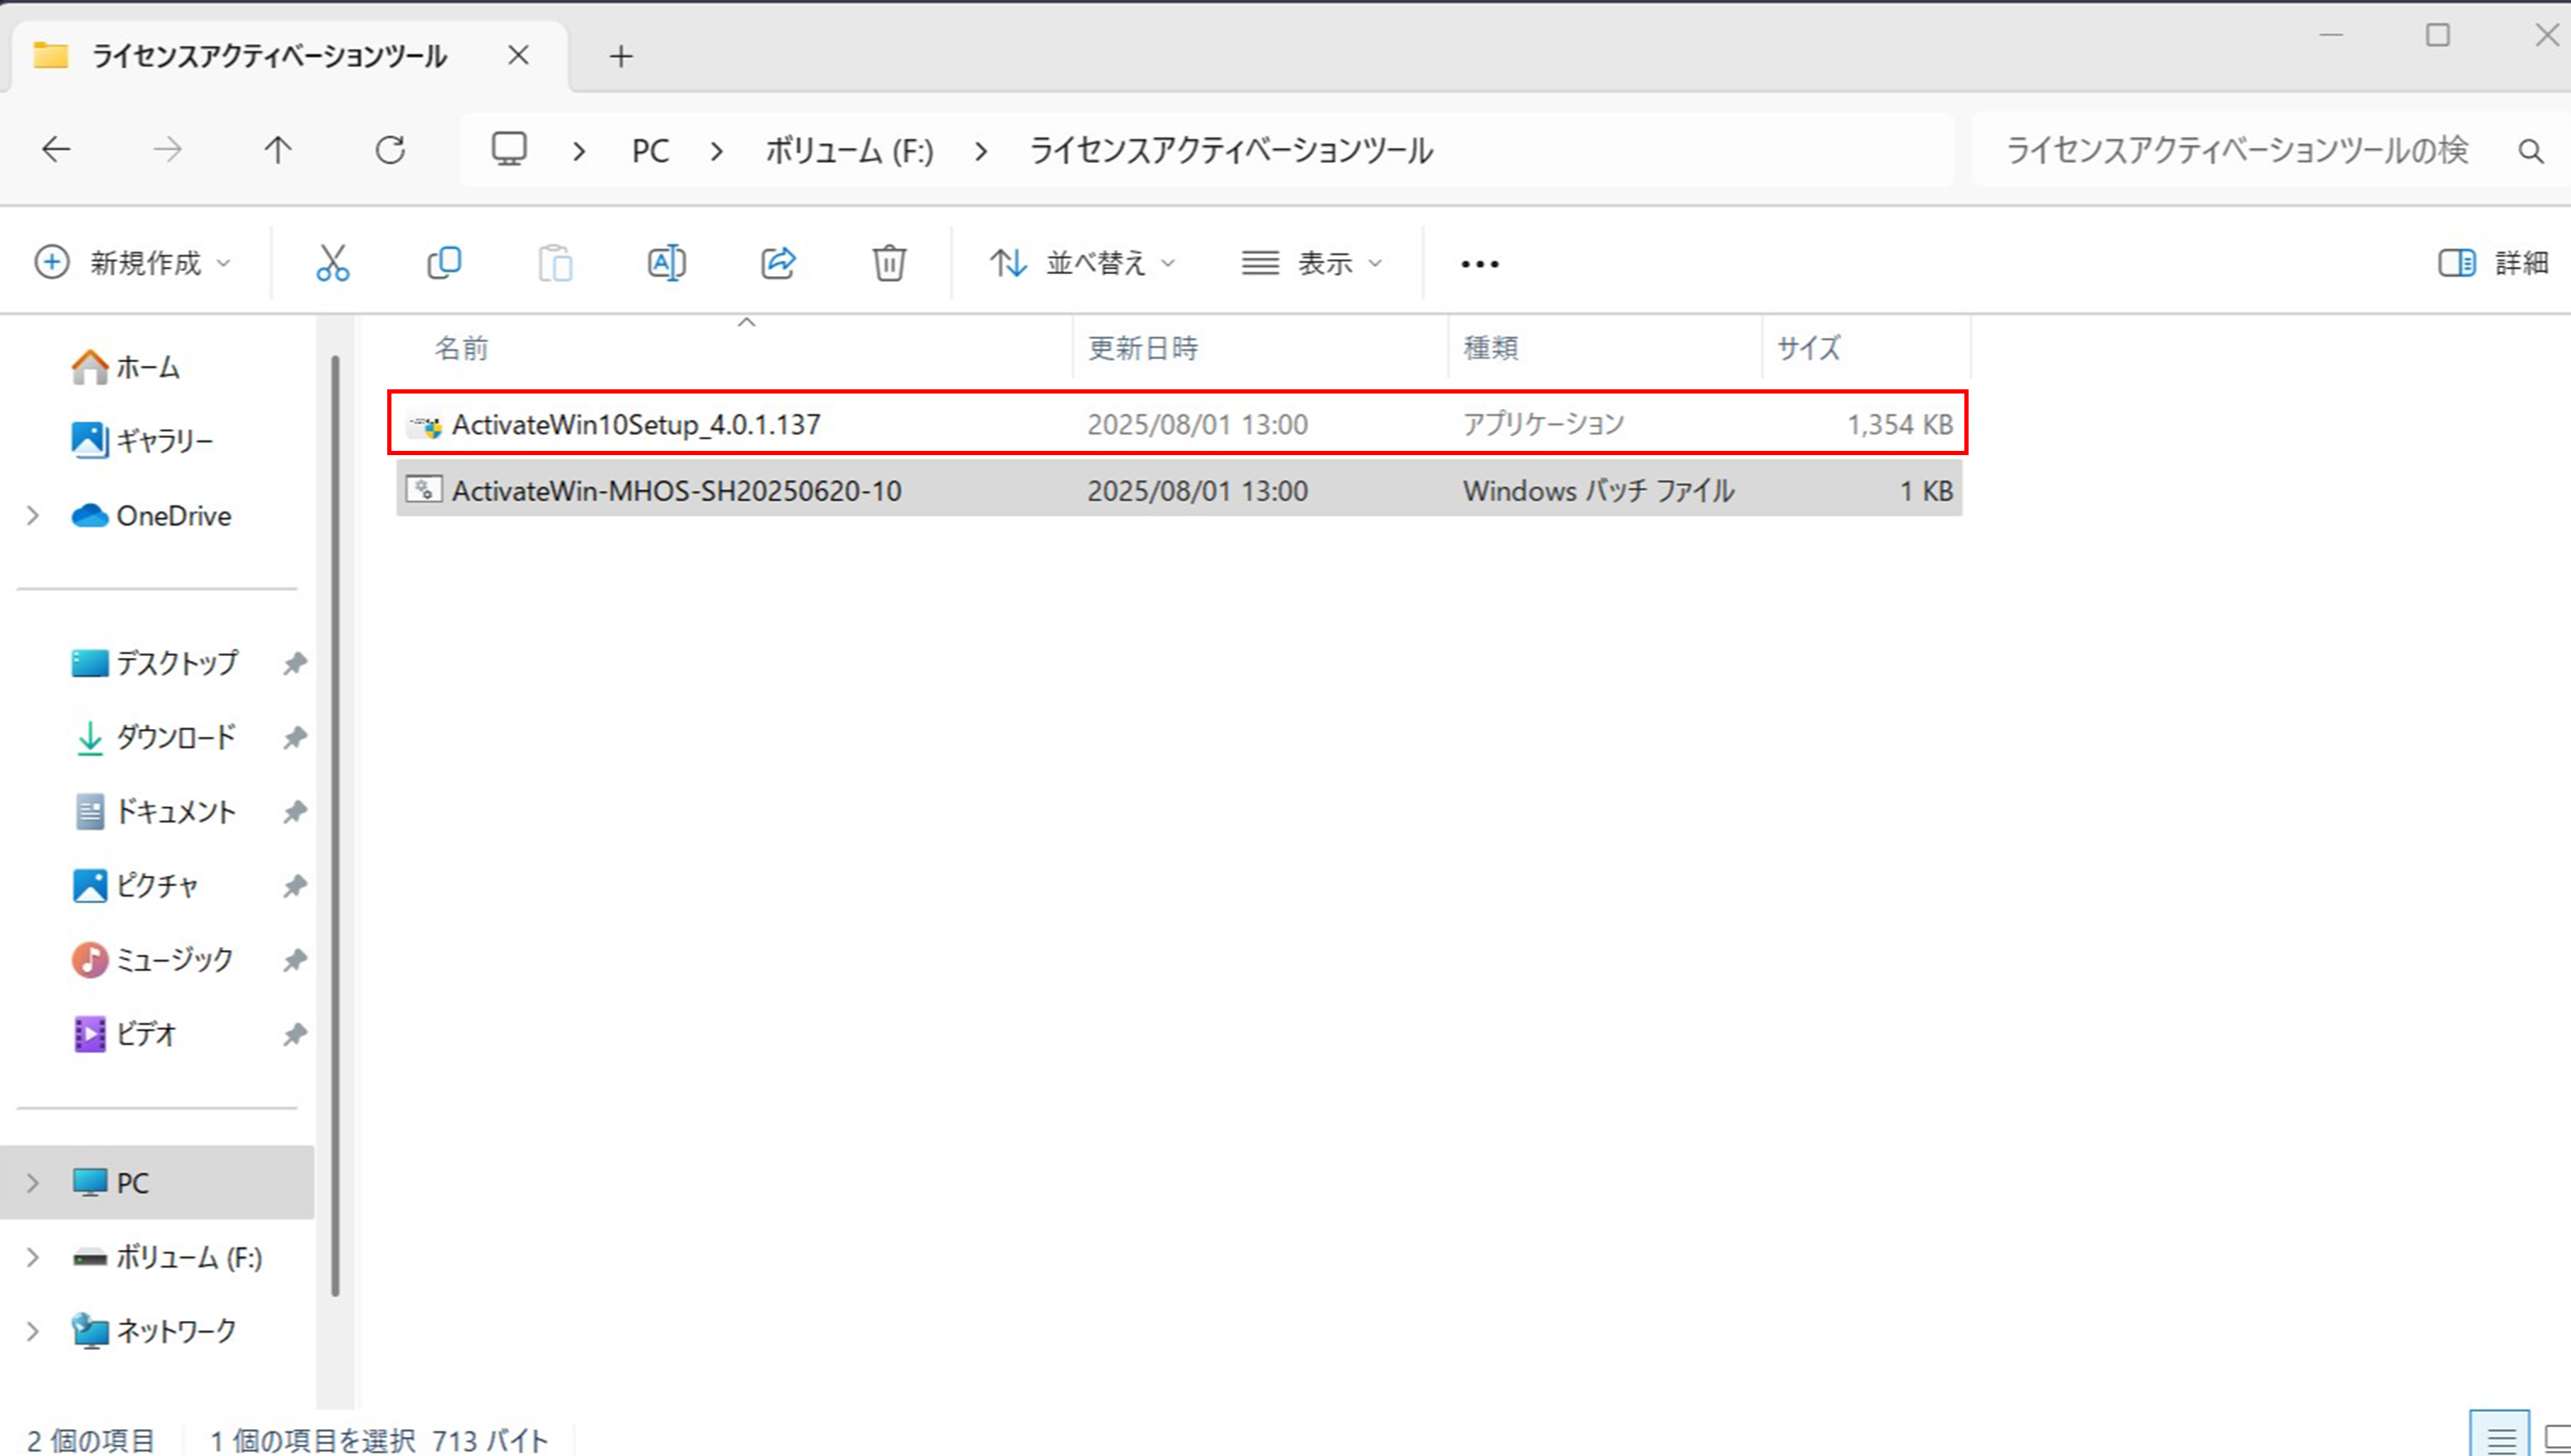This screenshot has width=2571, height=1456.
Task: Unpin ビデオ using its pin icon
Action: (x=294, y=1034)
